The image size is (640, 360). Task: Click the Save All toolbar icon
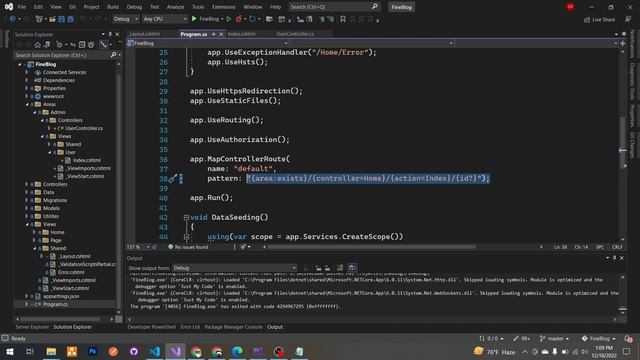click(x=70, y=19)
